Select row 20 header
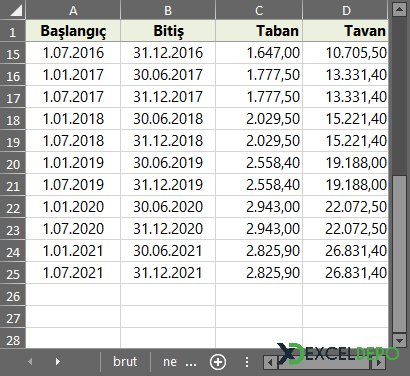This screenshot has width=410, height=376. pos(13,164)
